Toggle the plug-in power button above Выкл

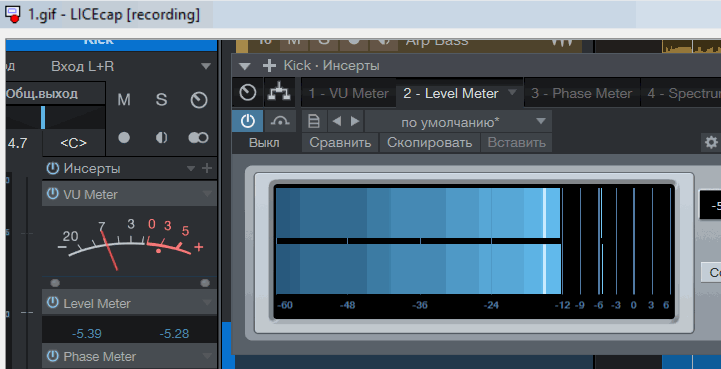[x=247, y=121]
